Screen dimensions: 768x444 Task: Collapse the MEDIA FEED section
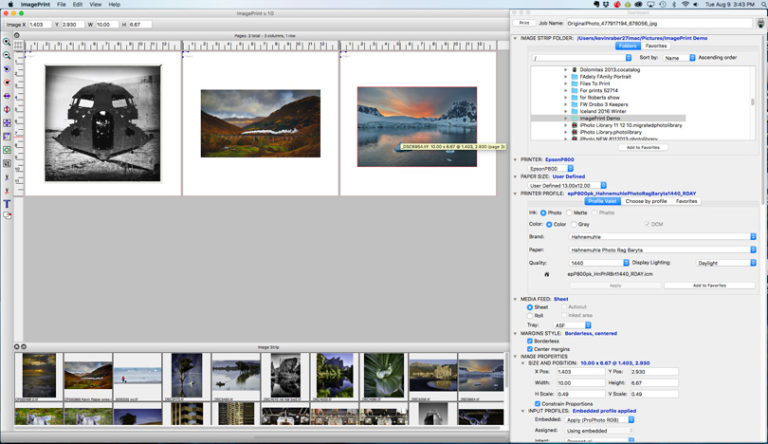pos(515,299)
